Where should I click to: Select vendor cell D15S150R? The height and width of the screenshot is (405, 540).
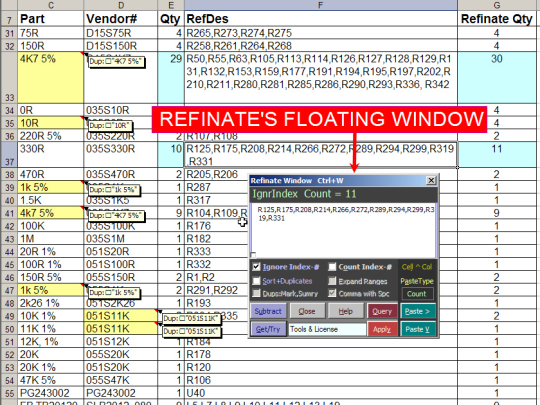pos(121,46)
